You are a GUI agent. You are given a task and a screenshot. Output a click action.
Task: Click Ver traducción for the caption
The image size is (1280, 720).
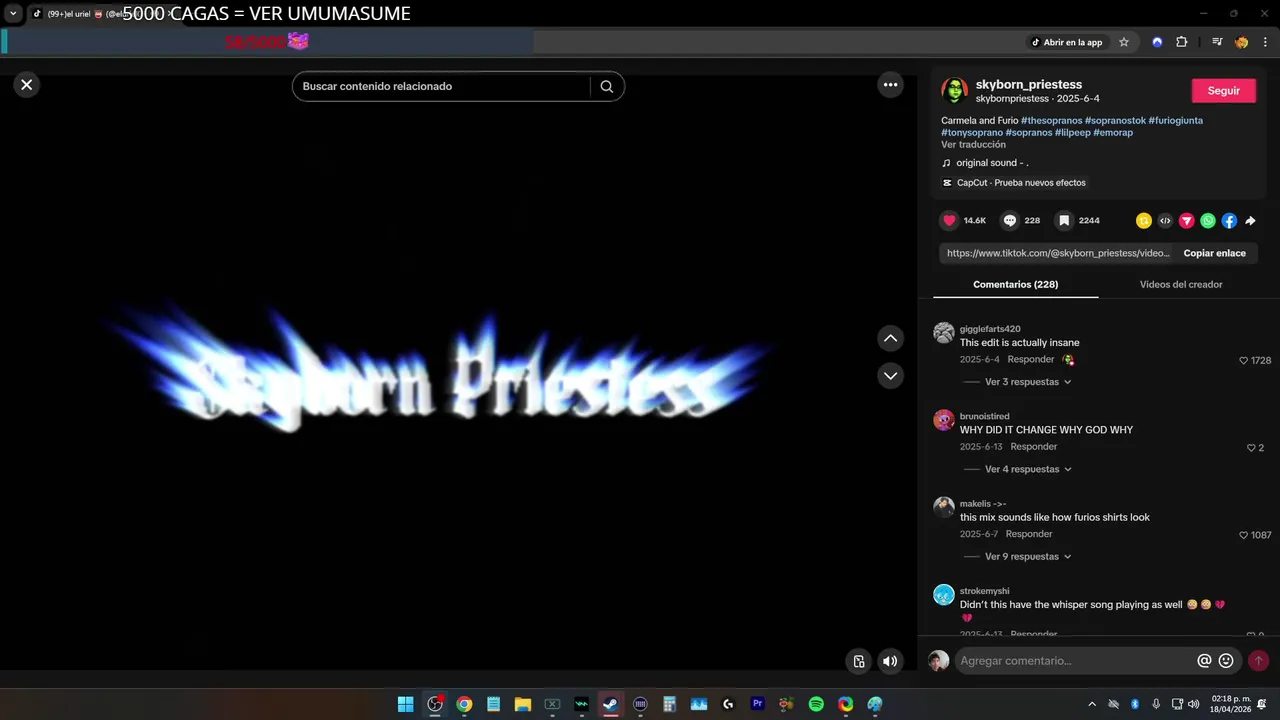(x=973, y=144)
